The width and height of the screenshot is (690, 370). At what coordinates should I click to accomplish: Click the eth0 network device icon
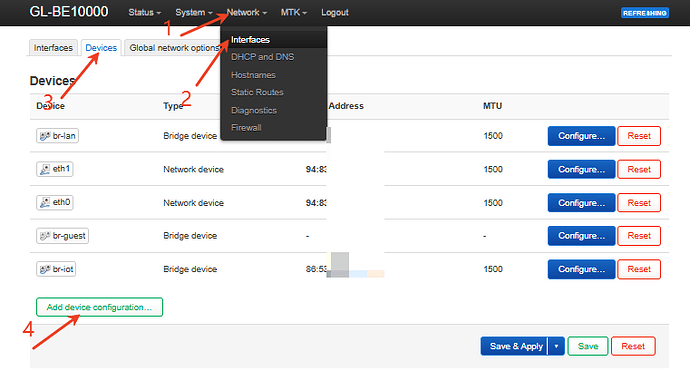44,203
